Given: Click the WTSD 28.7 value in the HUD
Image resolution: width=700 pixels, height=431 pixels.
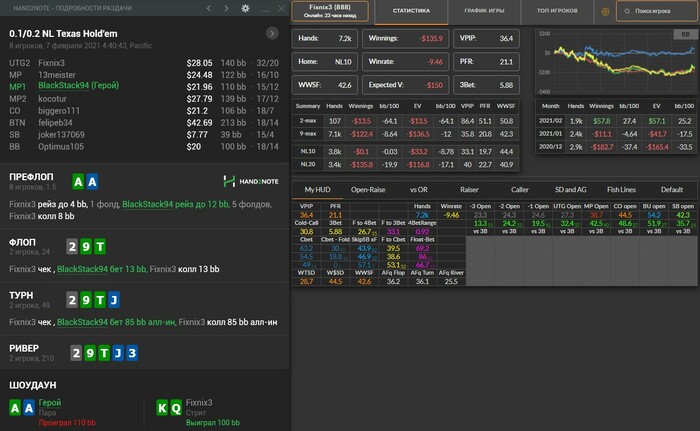Looking at the screenshot, I should (x=306, y=282).
